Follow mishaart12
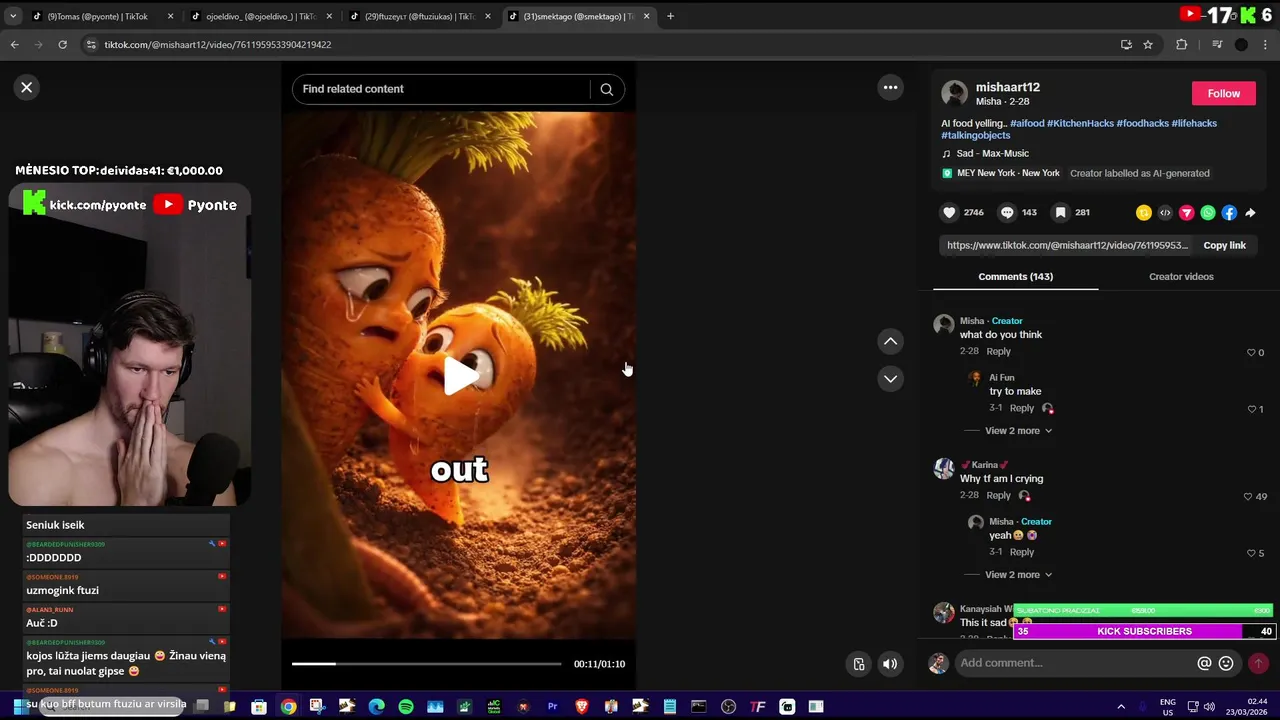The width and height of the screenshot is (1280, 720). coord(1224,93)
